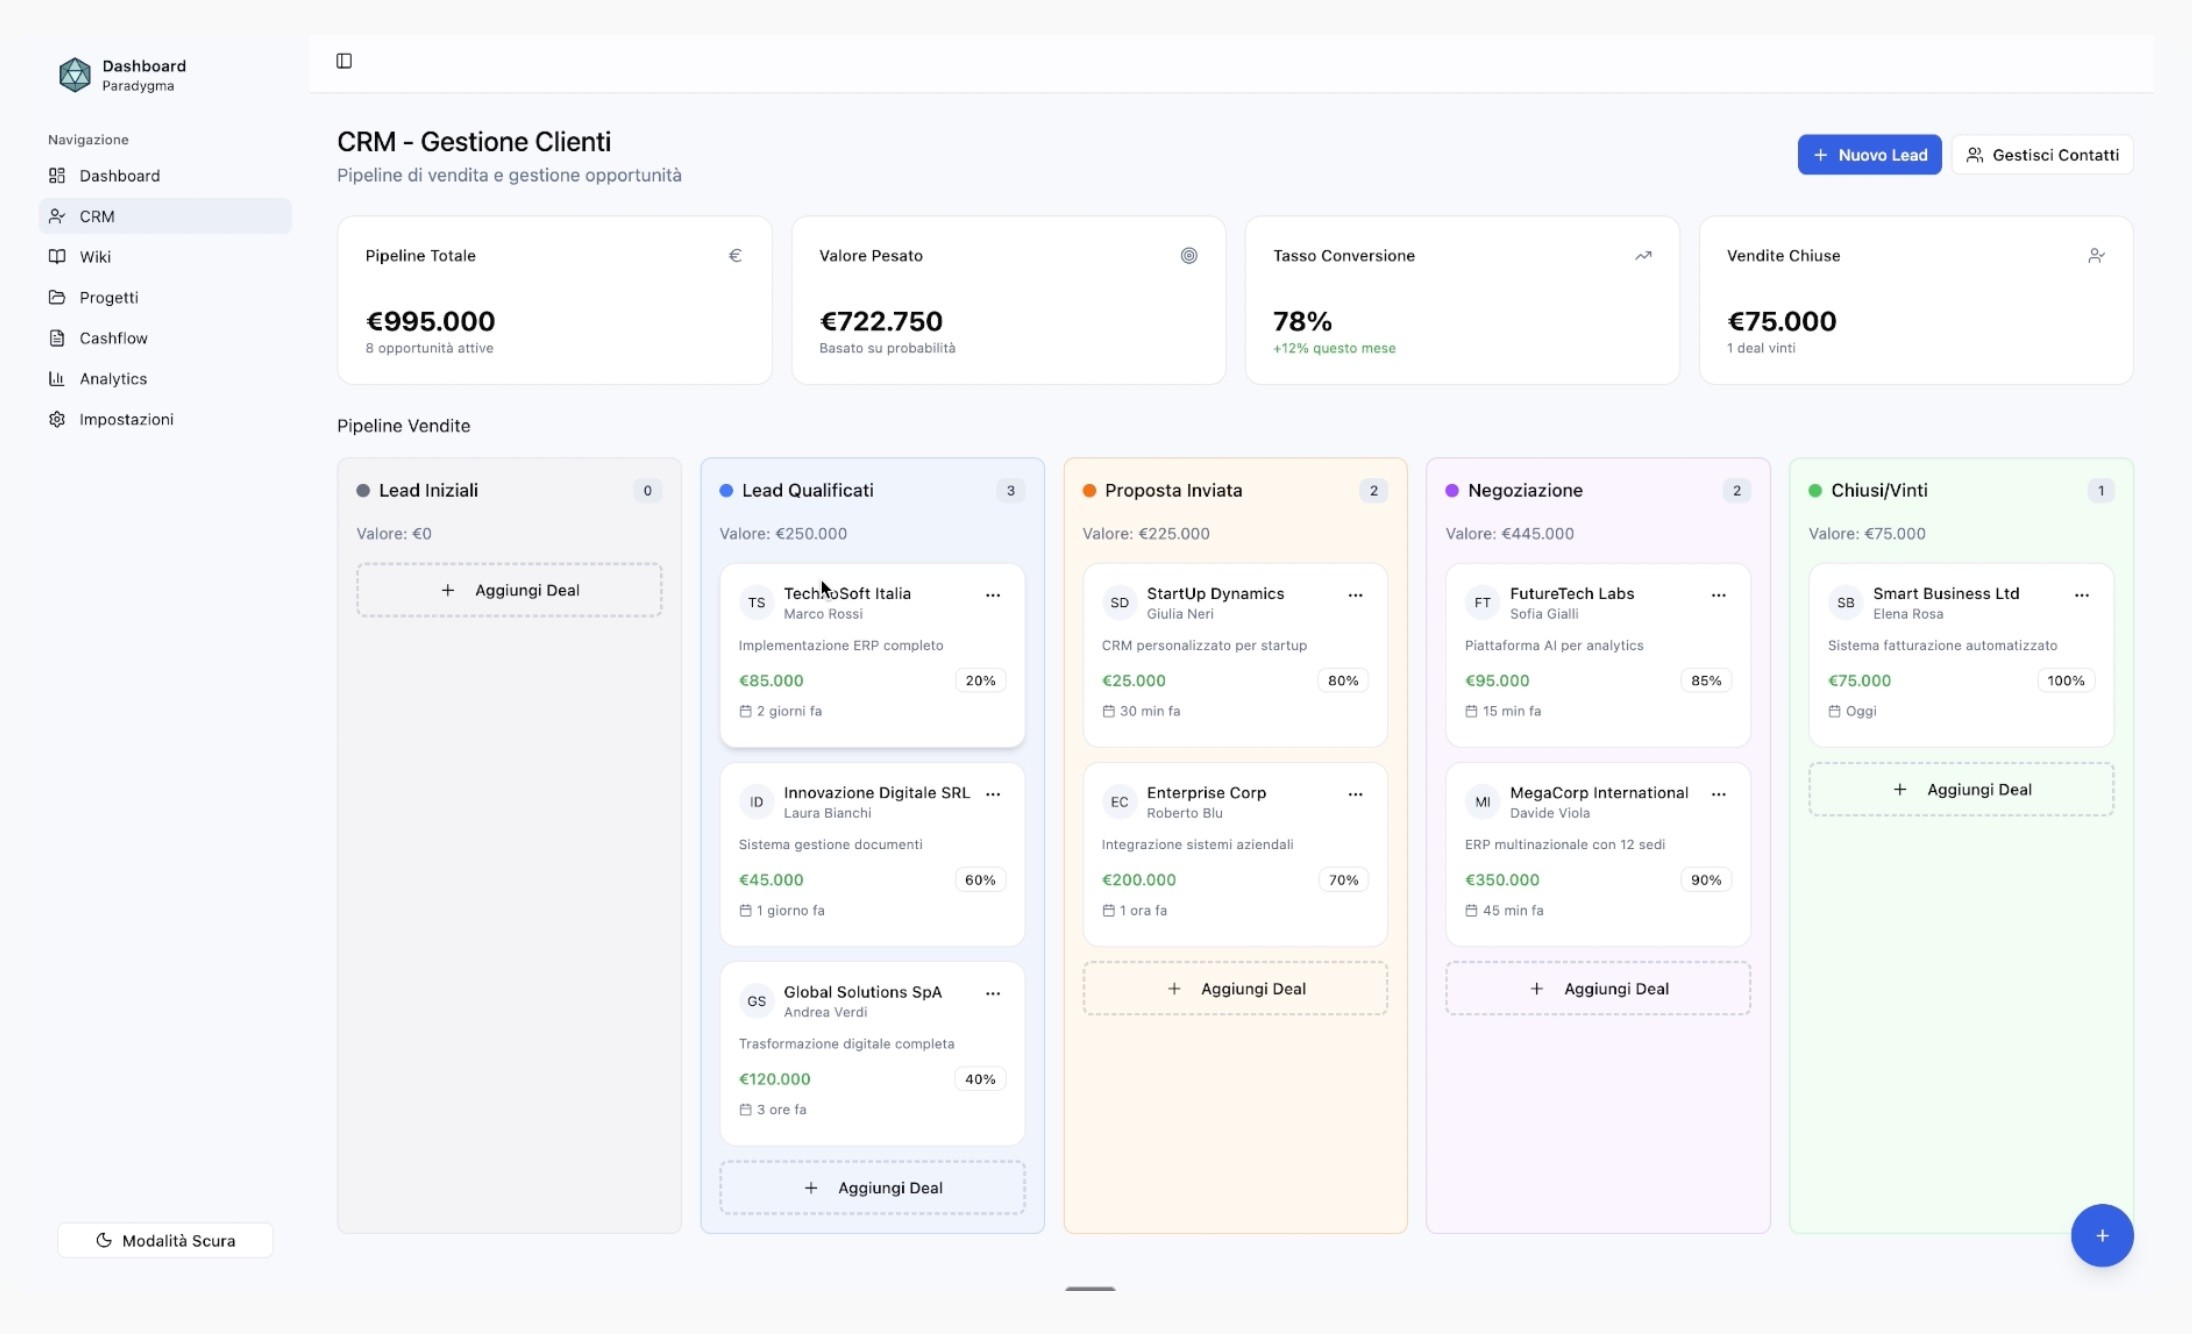
Task: Toggle the sidebar panel icon
Action: point(344,61)
